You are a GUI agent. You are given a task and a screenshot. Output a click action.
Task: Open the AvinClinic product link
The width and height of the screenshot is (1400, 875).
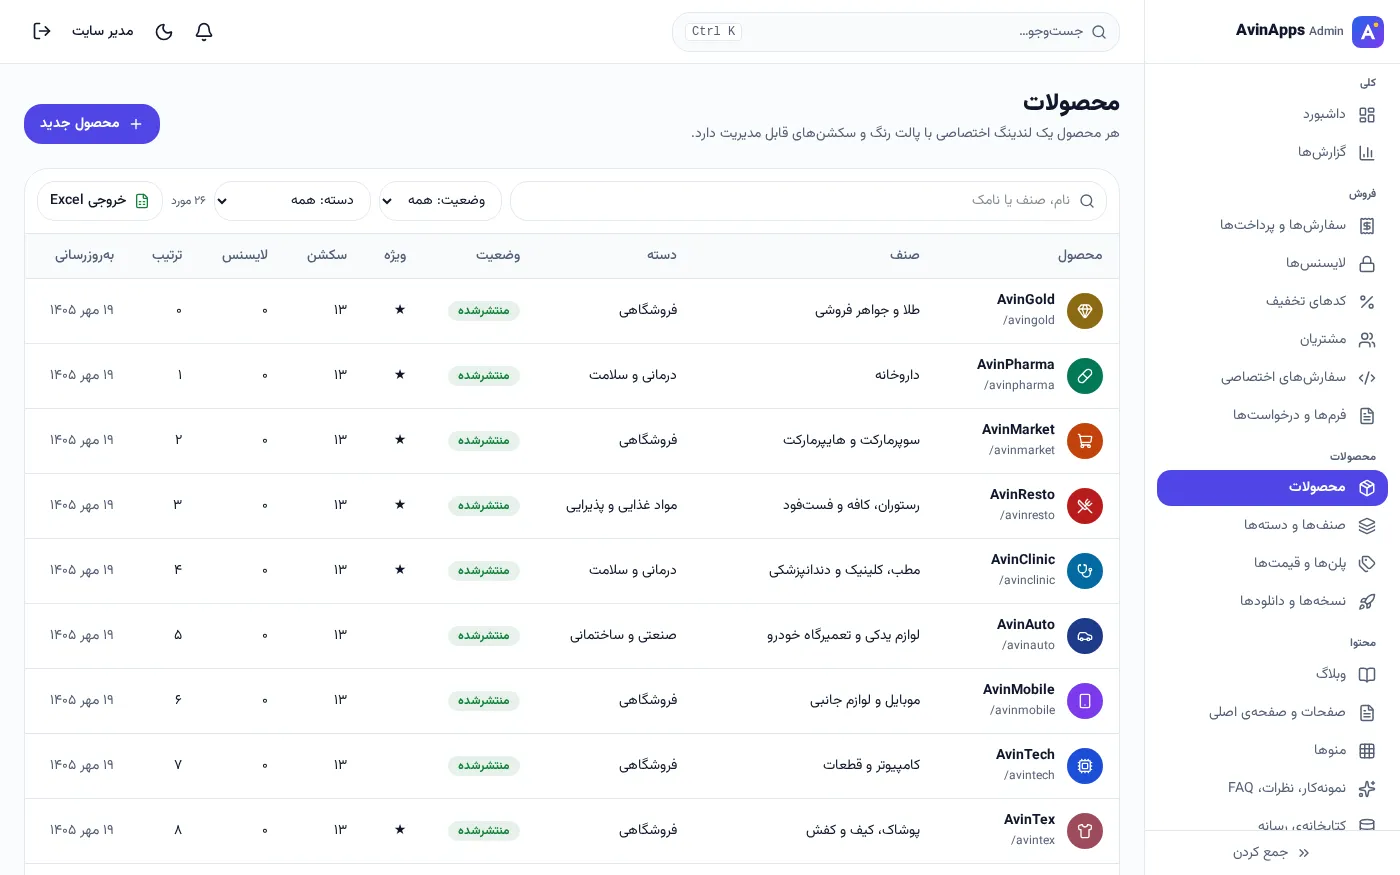(1023, 560)
